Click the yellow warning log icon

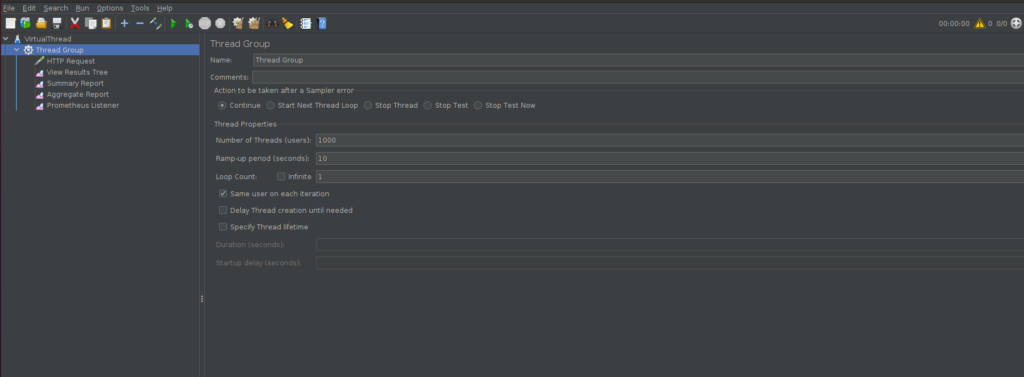pyautogui.click(x=980, y=24)
